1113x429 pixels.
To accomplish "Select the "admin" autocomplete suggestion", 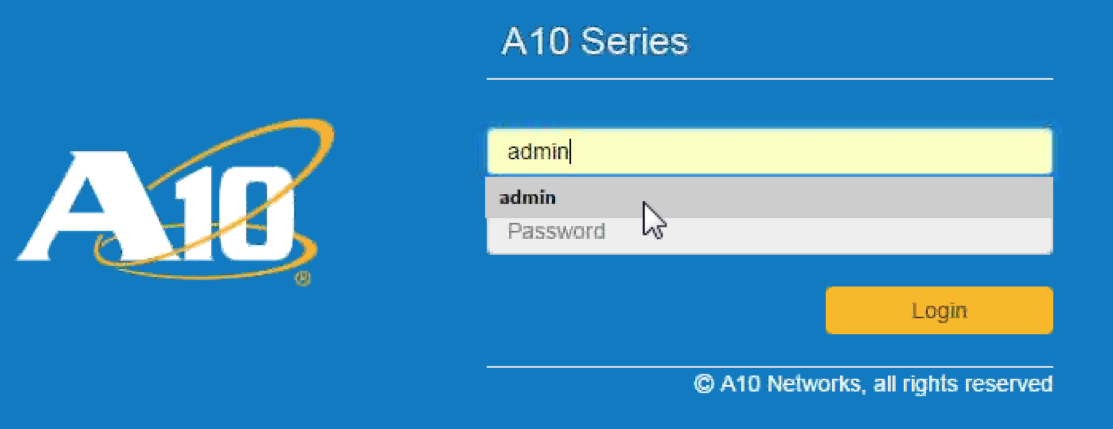I will (528, 198).
